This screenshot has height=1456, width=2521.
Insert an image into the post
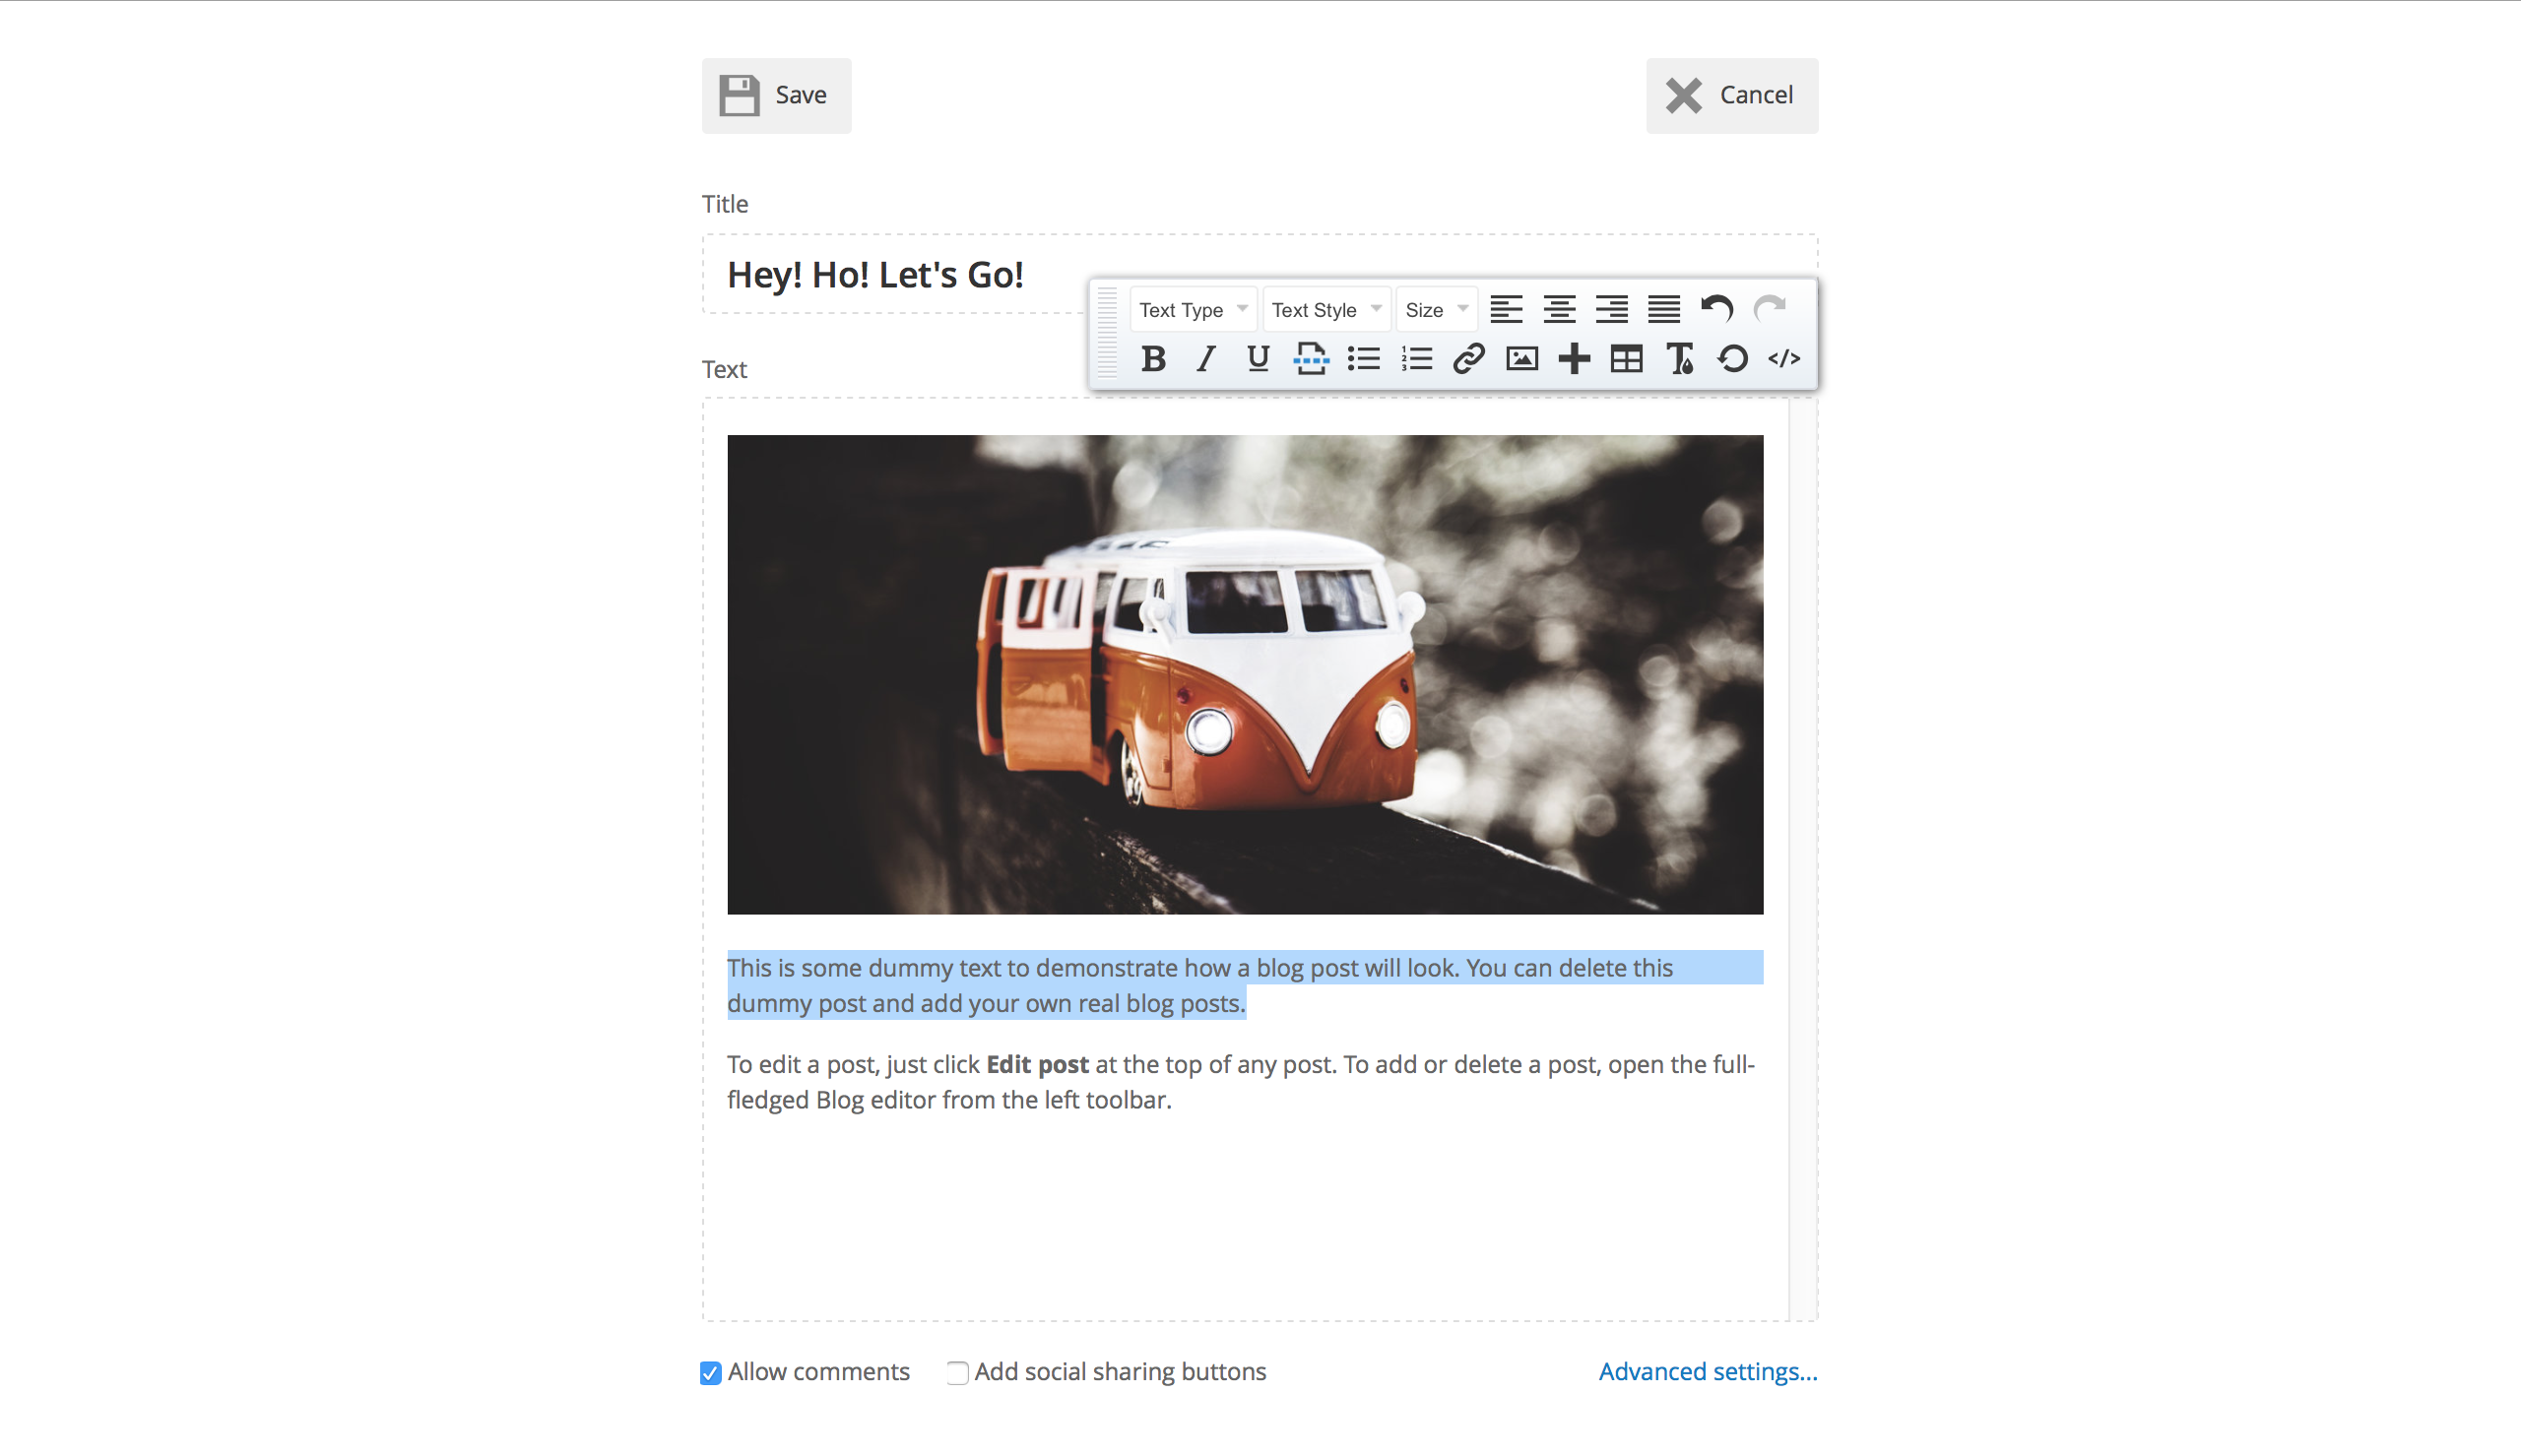click(x=1521, y=358)
